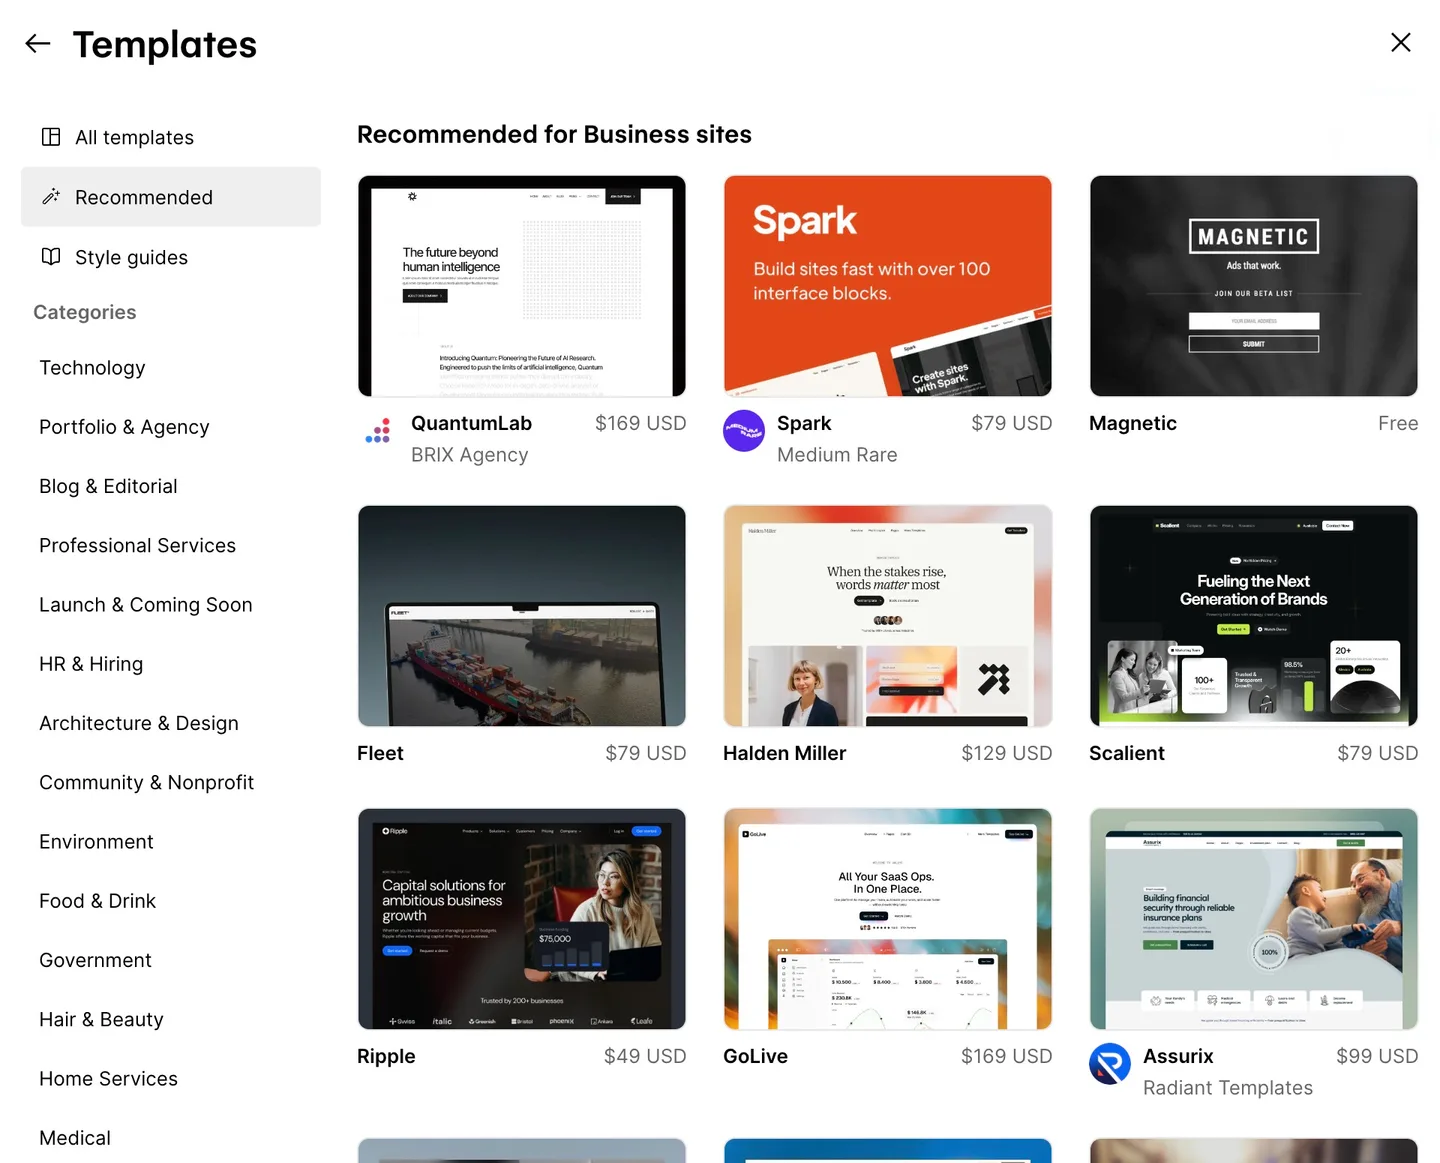Viewport: 1440px width, 1163px height.
Task: Click the Free label for Magnetic
Action: pos(1398,423)
